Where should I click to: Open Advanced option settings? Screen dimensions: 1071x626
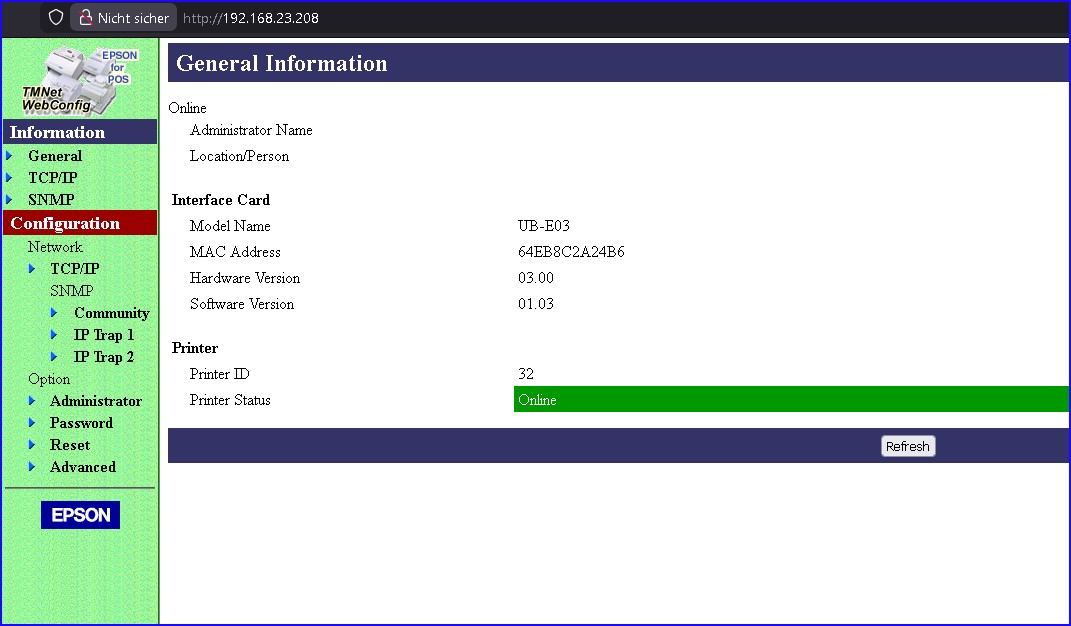(83, 467)
